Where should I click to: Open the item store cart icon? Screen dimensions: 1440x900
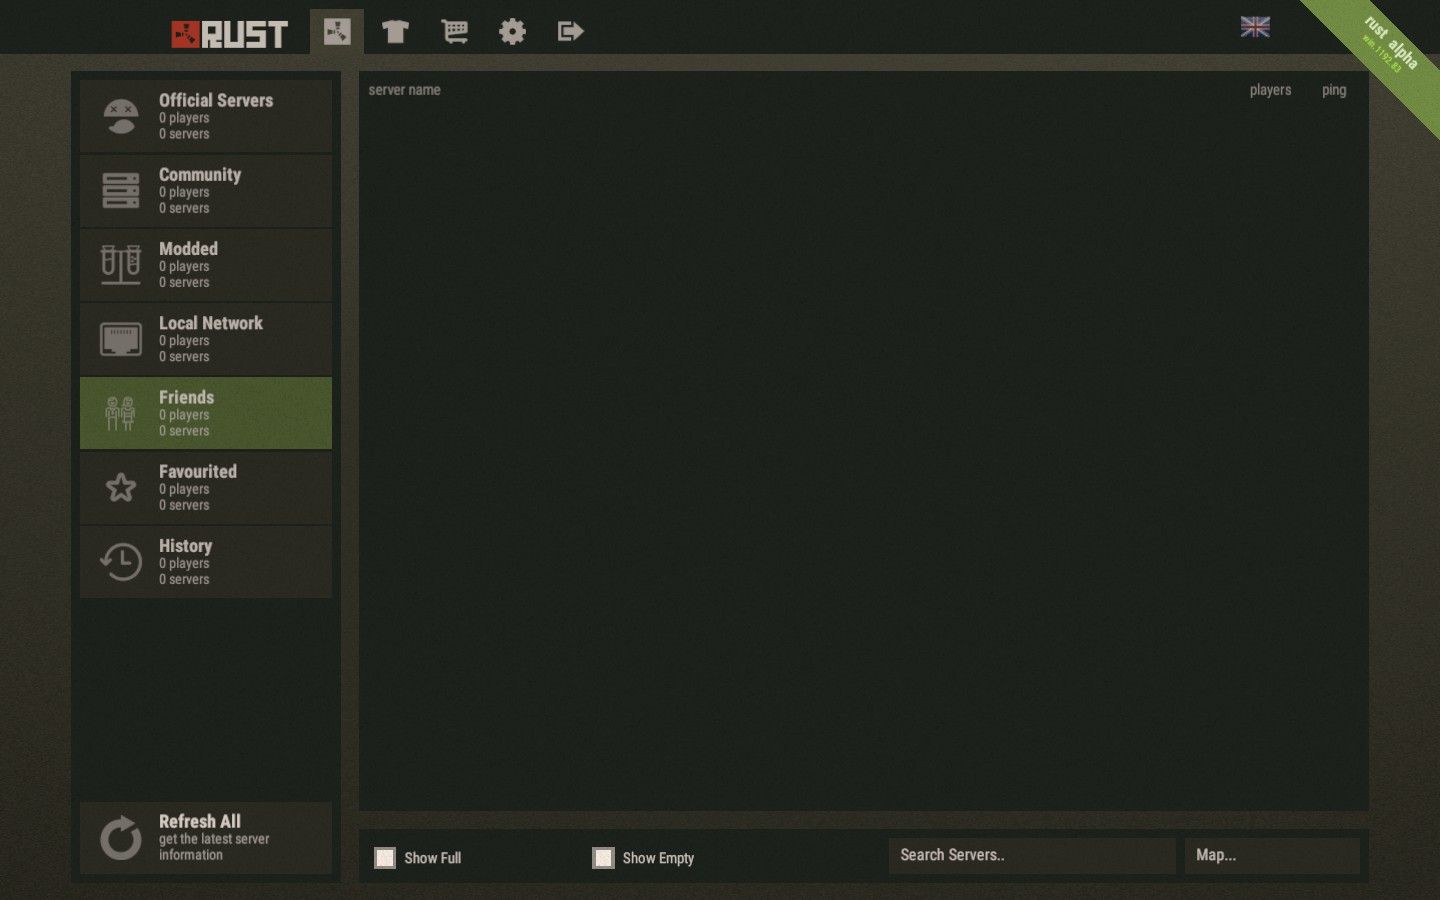pos(454,32)
